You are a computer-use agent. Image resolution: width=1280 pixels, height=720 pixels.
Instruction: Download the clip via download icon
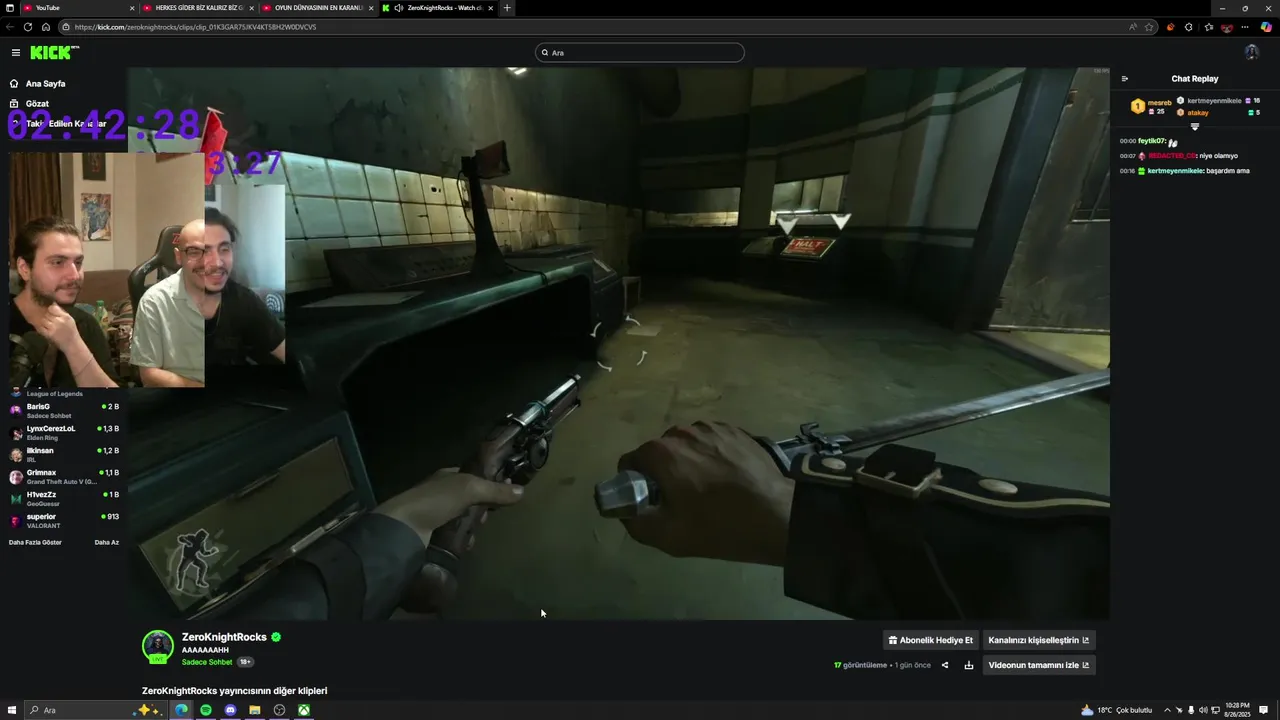969,665
